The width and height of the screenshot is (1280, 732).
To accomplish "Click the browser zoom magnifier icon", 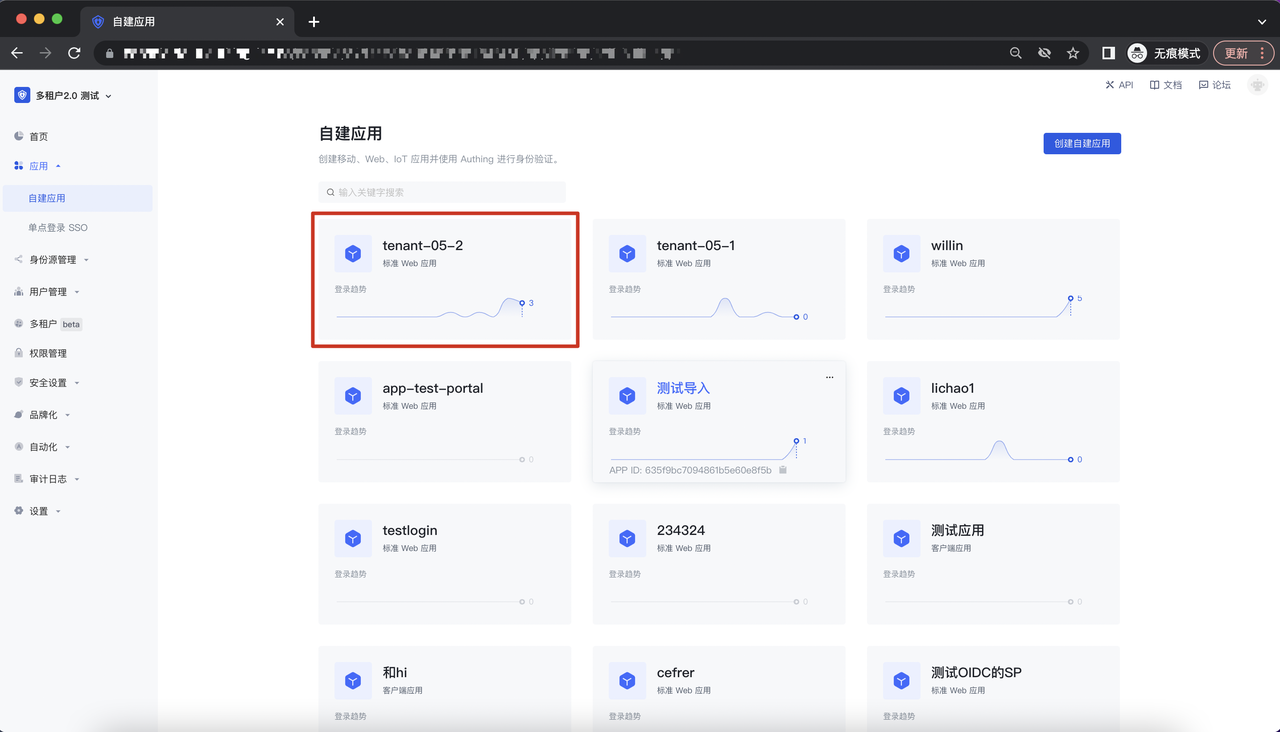I will [1016, 53].
